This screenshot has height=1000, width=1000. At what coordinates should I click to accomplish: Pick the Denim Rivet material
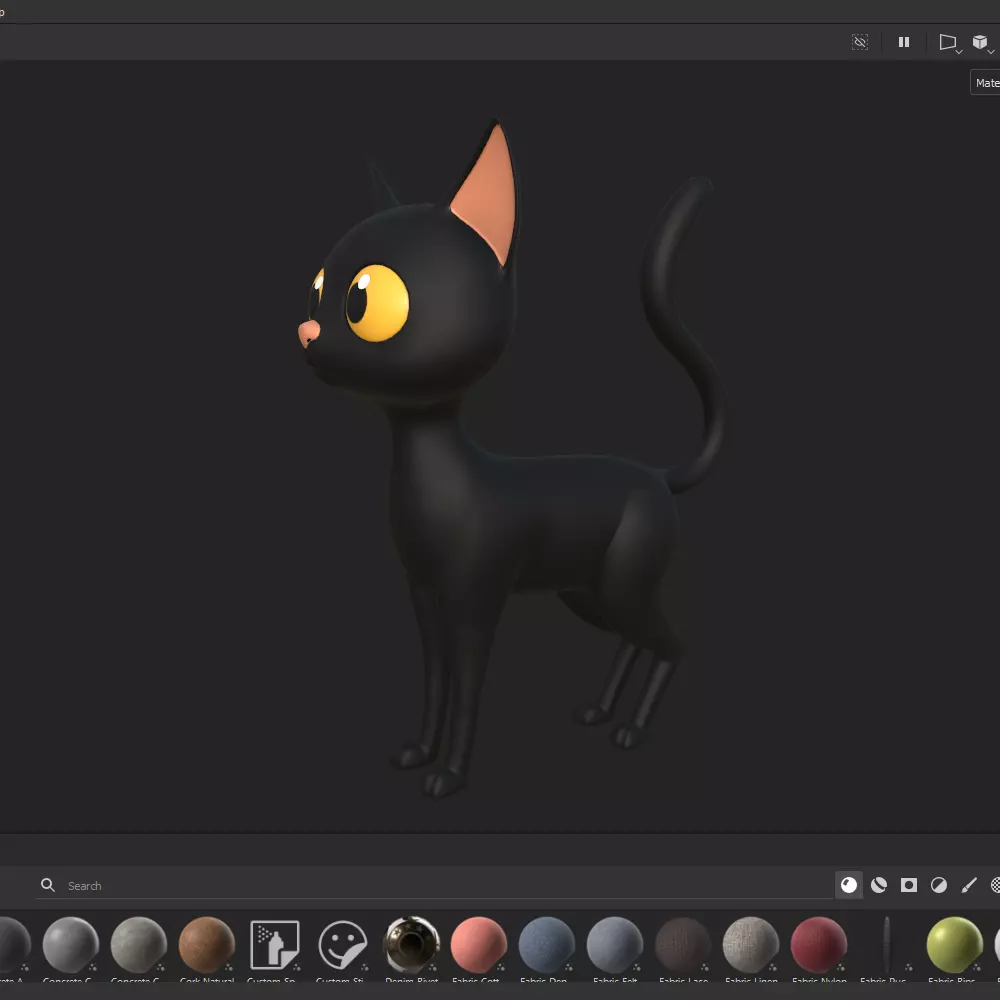[411, 945]
